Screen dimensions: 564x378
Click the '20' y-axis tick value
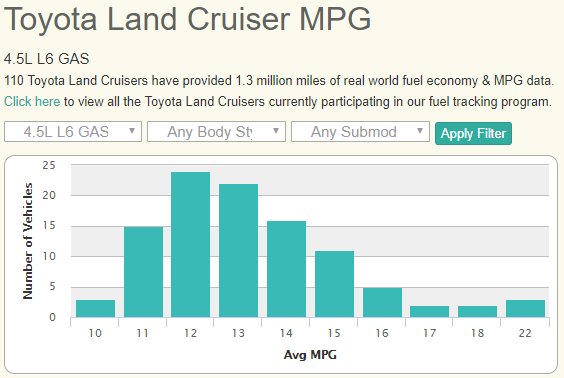pos(49,196)
